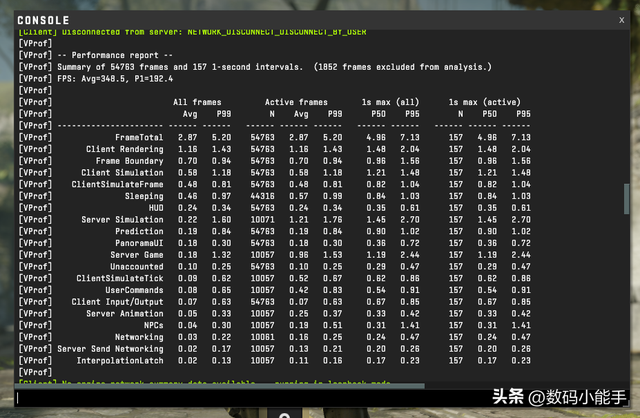Click the FrameTotal row label
Viewport: 640px width, 418px height.
(139, 138)
